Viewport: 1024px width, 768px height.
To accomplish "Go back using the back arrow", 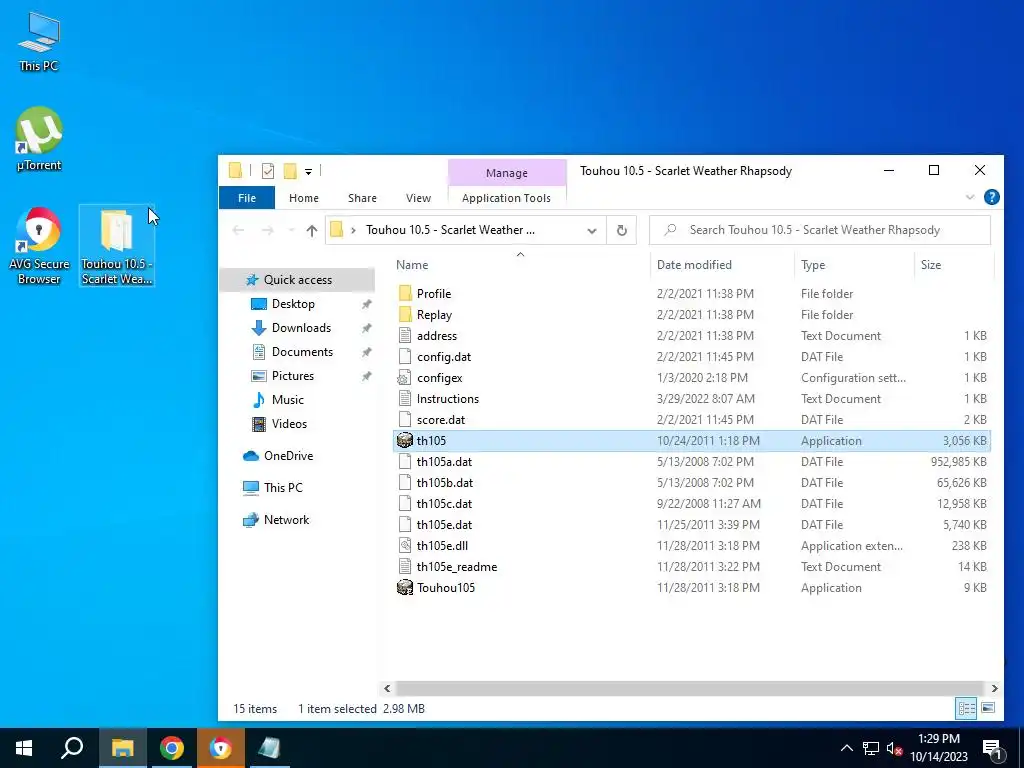I will (x=238, y=230).
